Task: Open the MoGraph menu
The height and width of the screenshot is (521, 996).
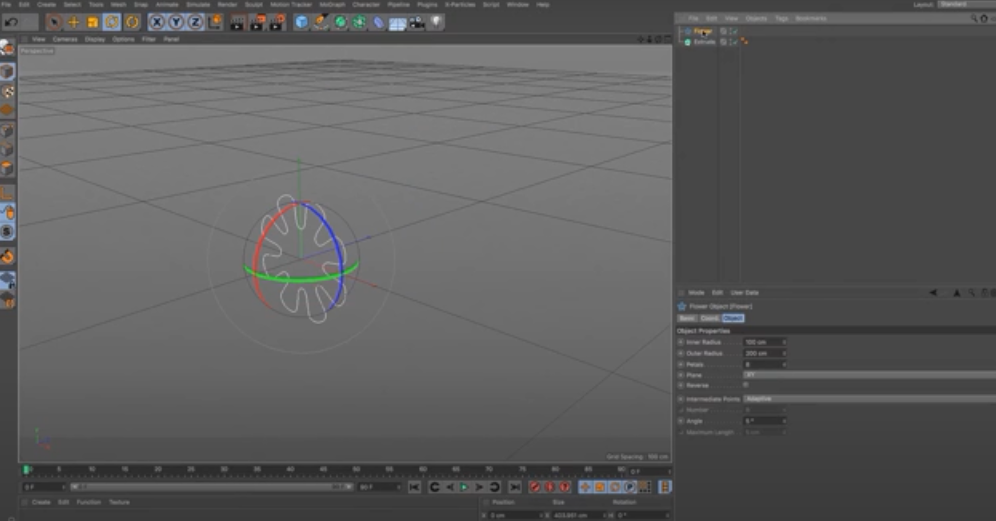Action: [x=332, y=4]
